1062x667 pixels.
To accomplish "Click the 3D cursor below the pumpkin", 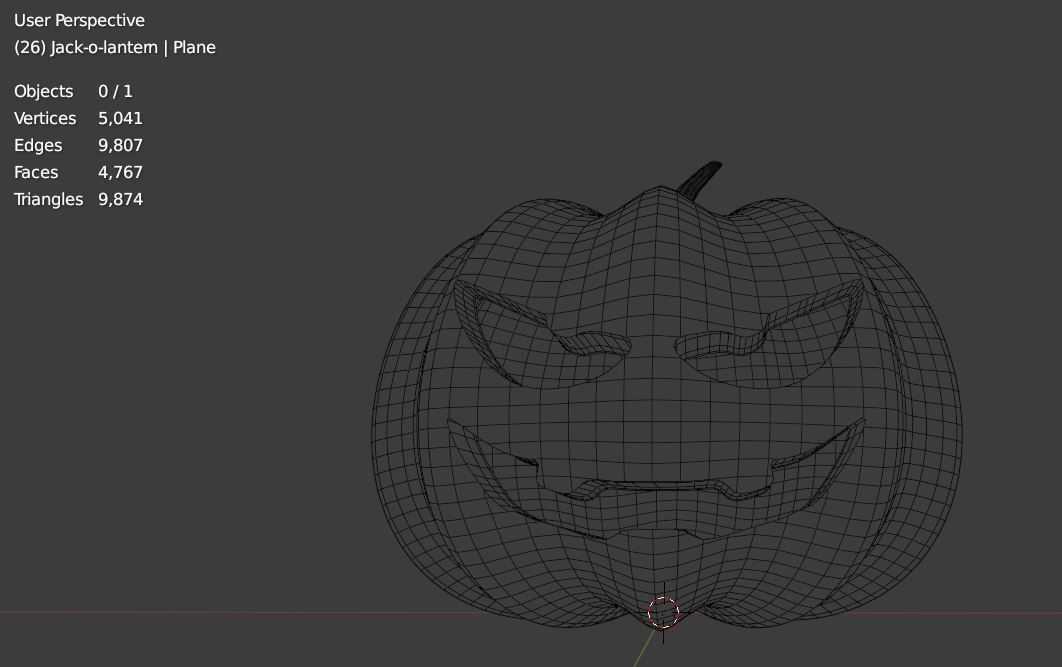I will click(x=663, y=612).
